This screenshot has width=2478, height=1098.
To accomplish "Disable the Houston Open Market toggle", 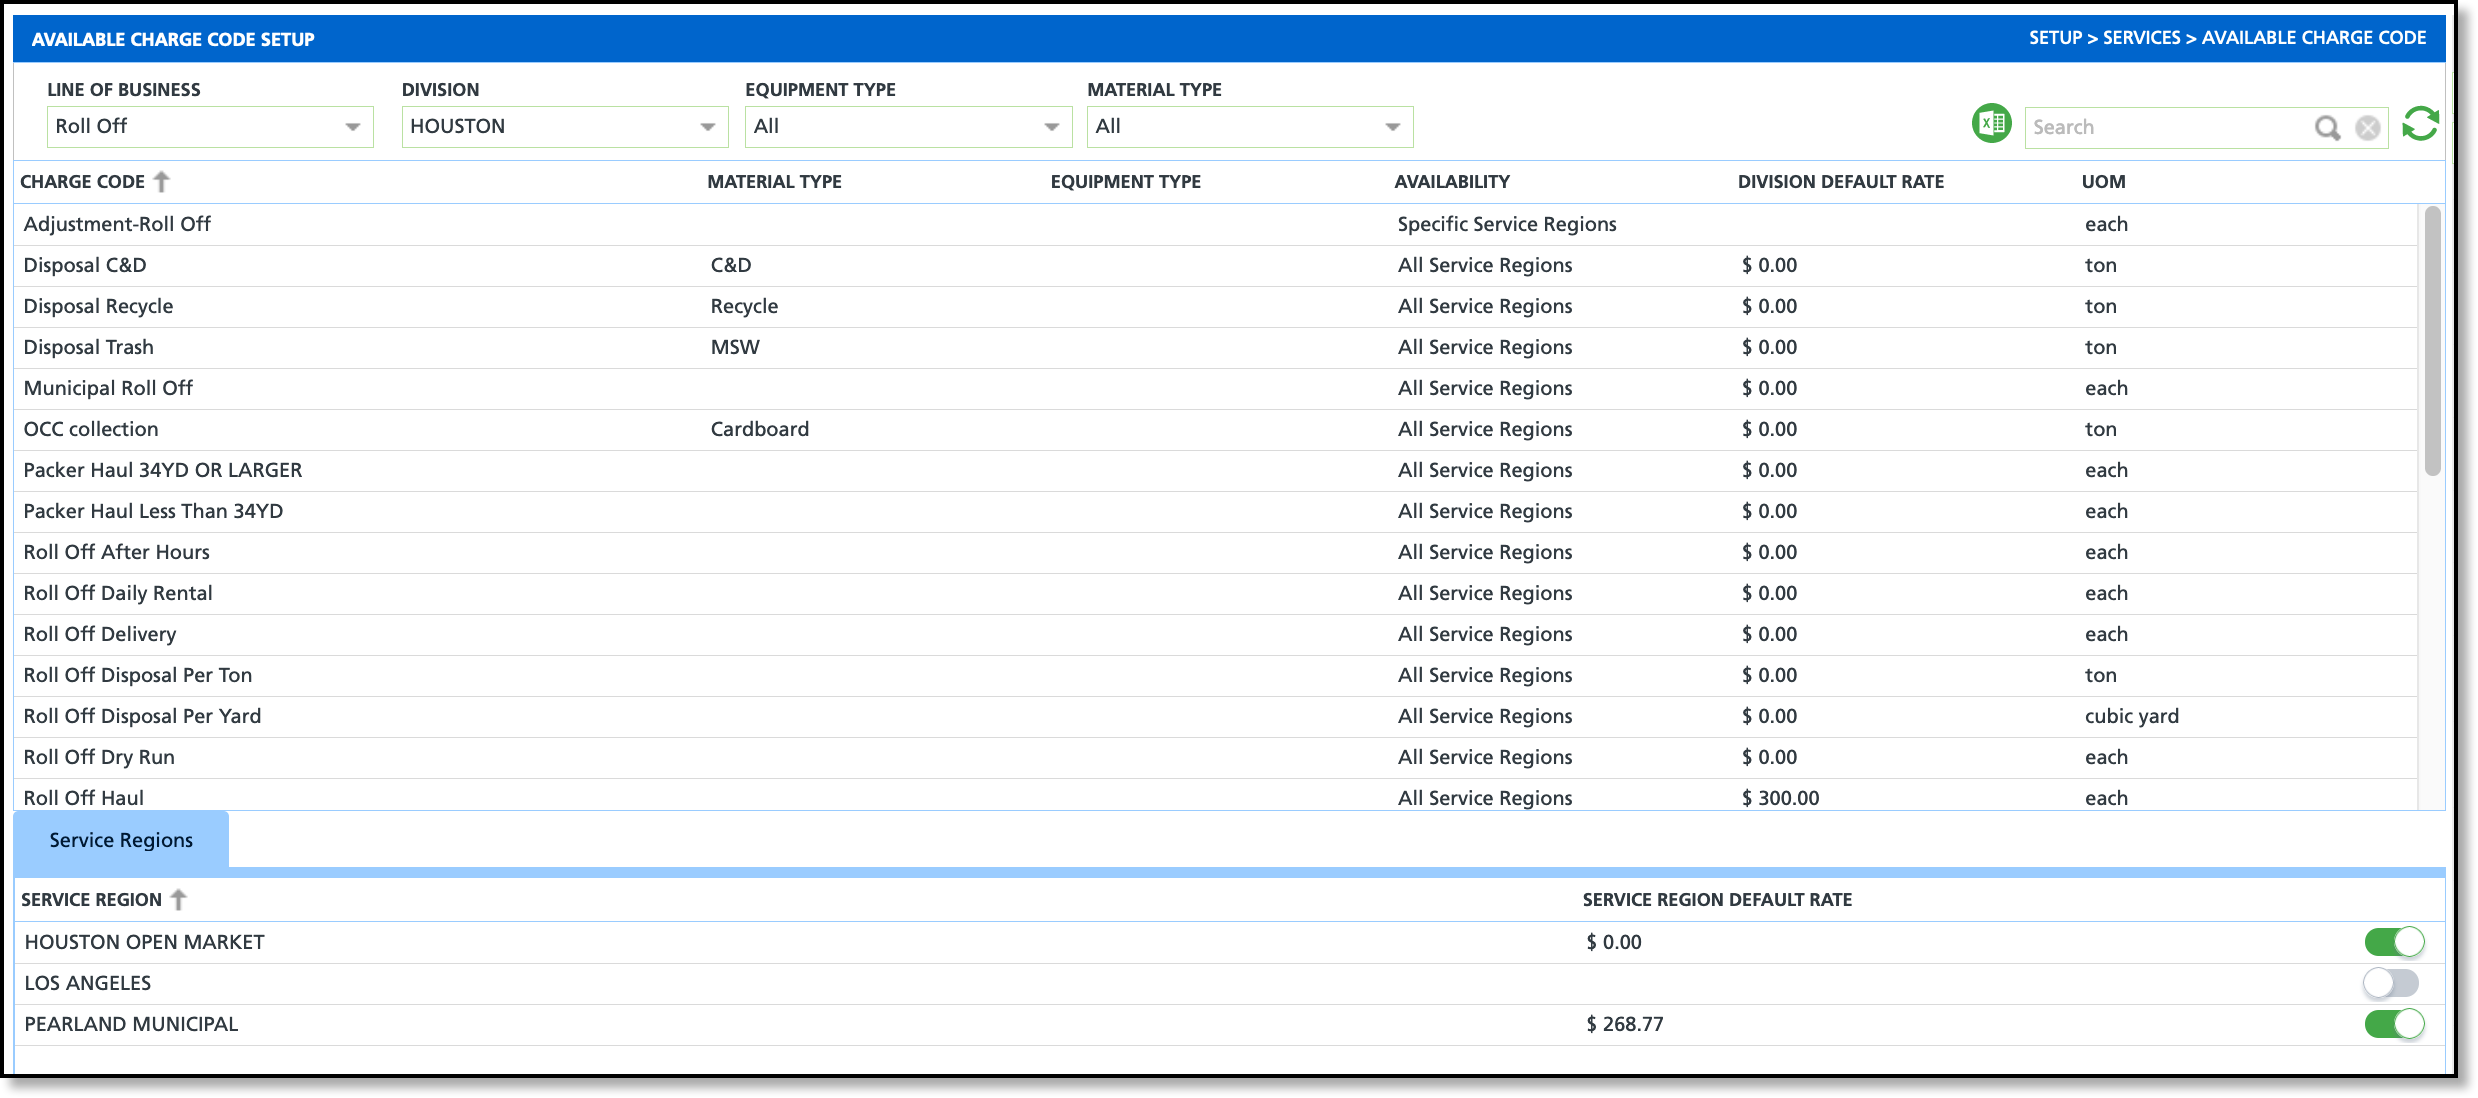I will (x=2394, y=942).
